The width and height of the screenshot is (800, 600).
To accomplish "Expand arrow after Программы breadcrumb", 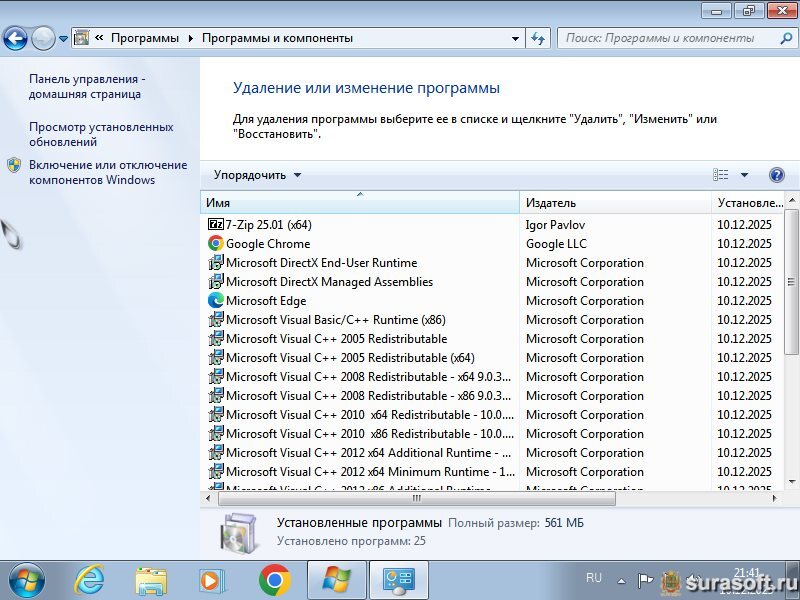I will tap(191, 38).
